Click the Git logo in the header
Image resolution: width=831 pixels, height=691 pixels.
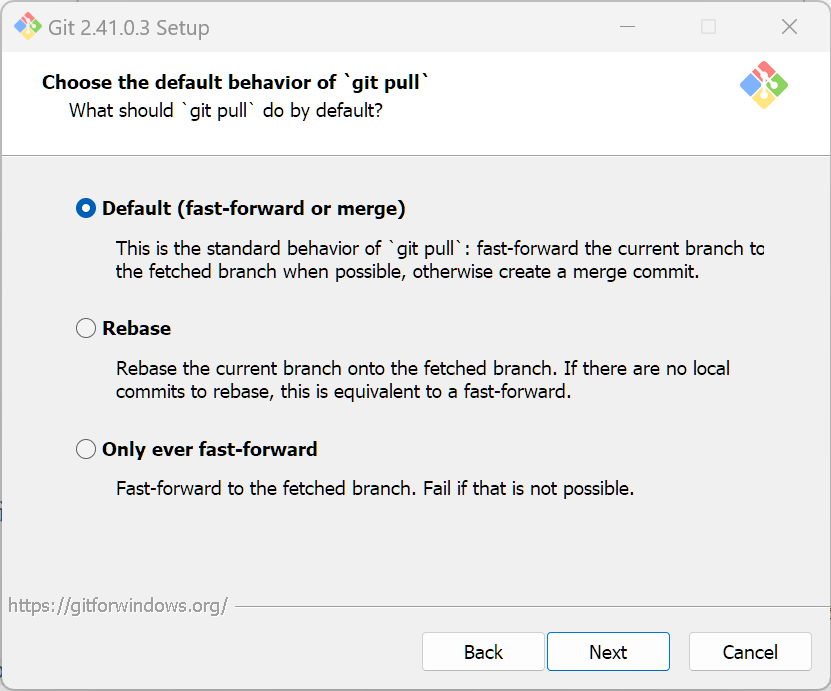coord(764,85)
